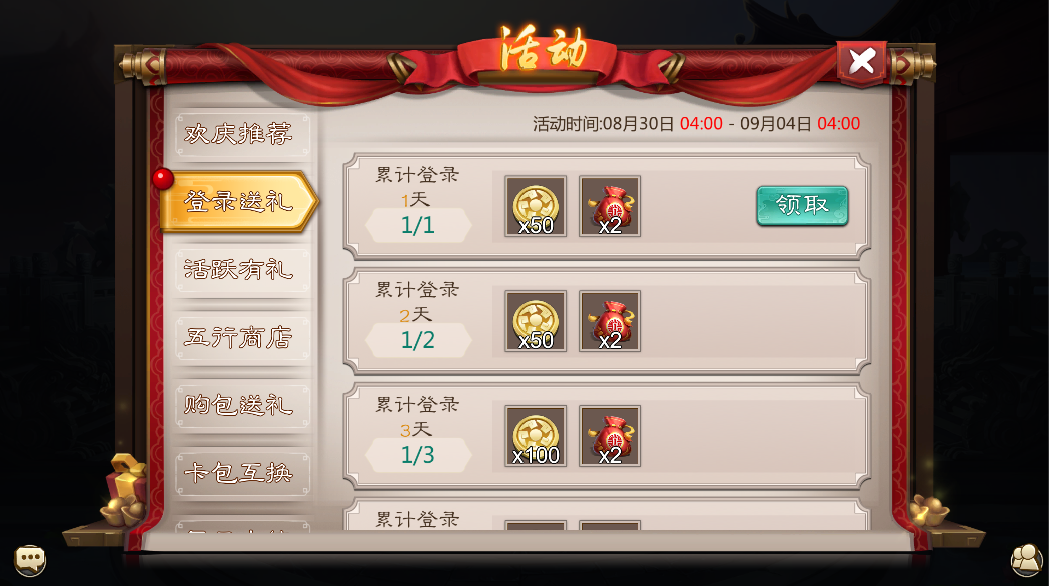Select the 登录送礼 tab
1049x586 pixels.
pos(238,201)
